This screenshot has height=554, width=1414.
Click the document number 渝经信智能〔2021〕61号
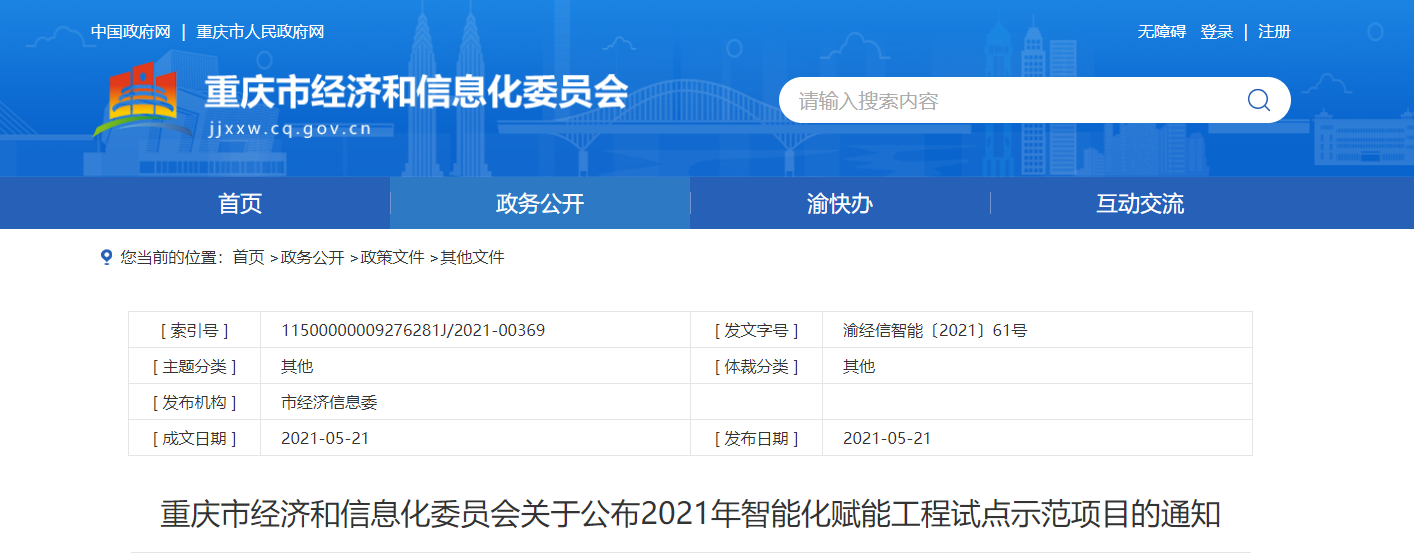[x=935, y=330]
